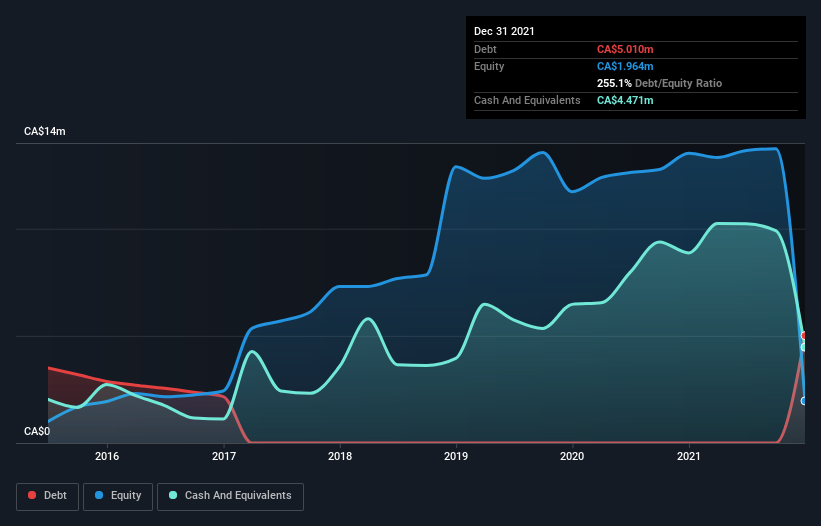Toggle the Cash And Equivalents legend button
821x526 pixels.
230,496
